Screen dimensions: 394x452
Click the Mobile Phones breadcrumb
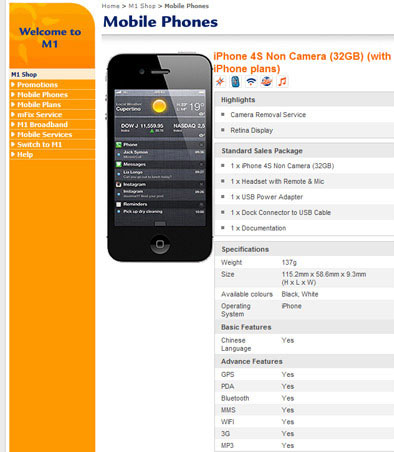[x=186, y=6]
